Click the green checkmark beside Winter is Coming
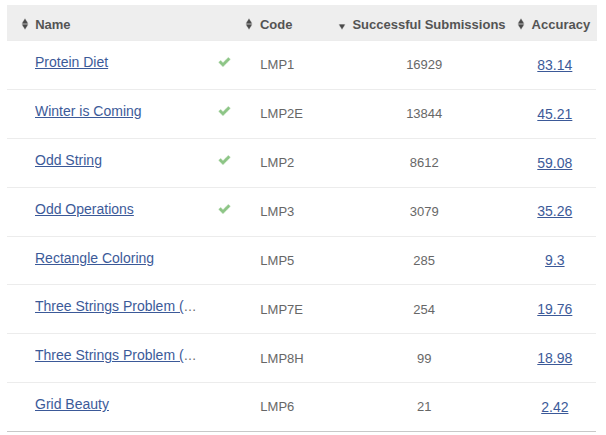 pyautogui.click(x=224, y=111)
